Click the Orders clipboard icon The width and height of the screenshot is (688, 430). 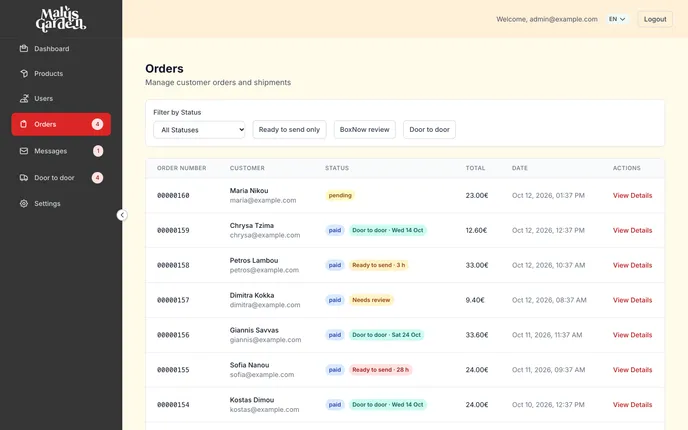(24, 124)
